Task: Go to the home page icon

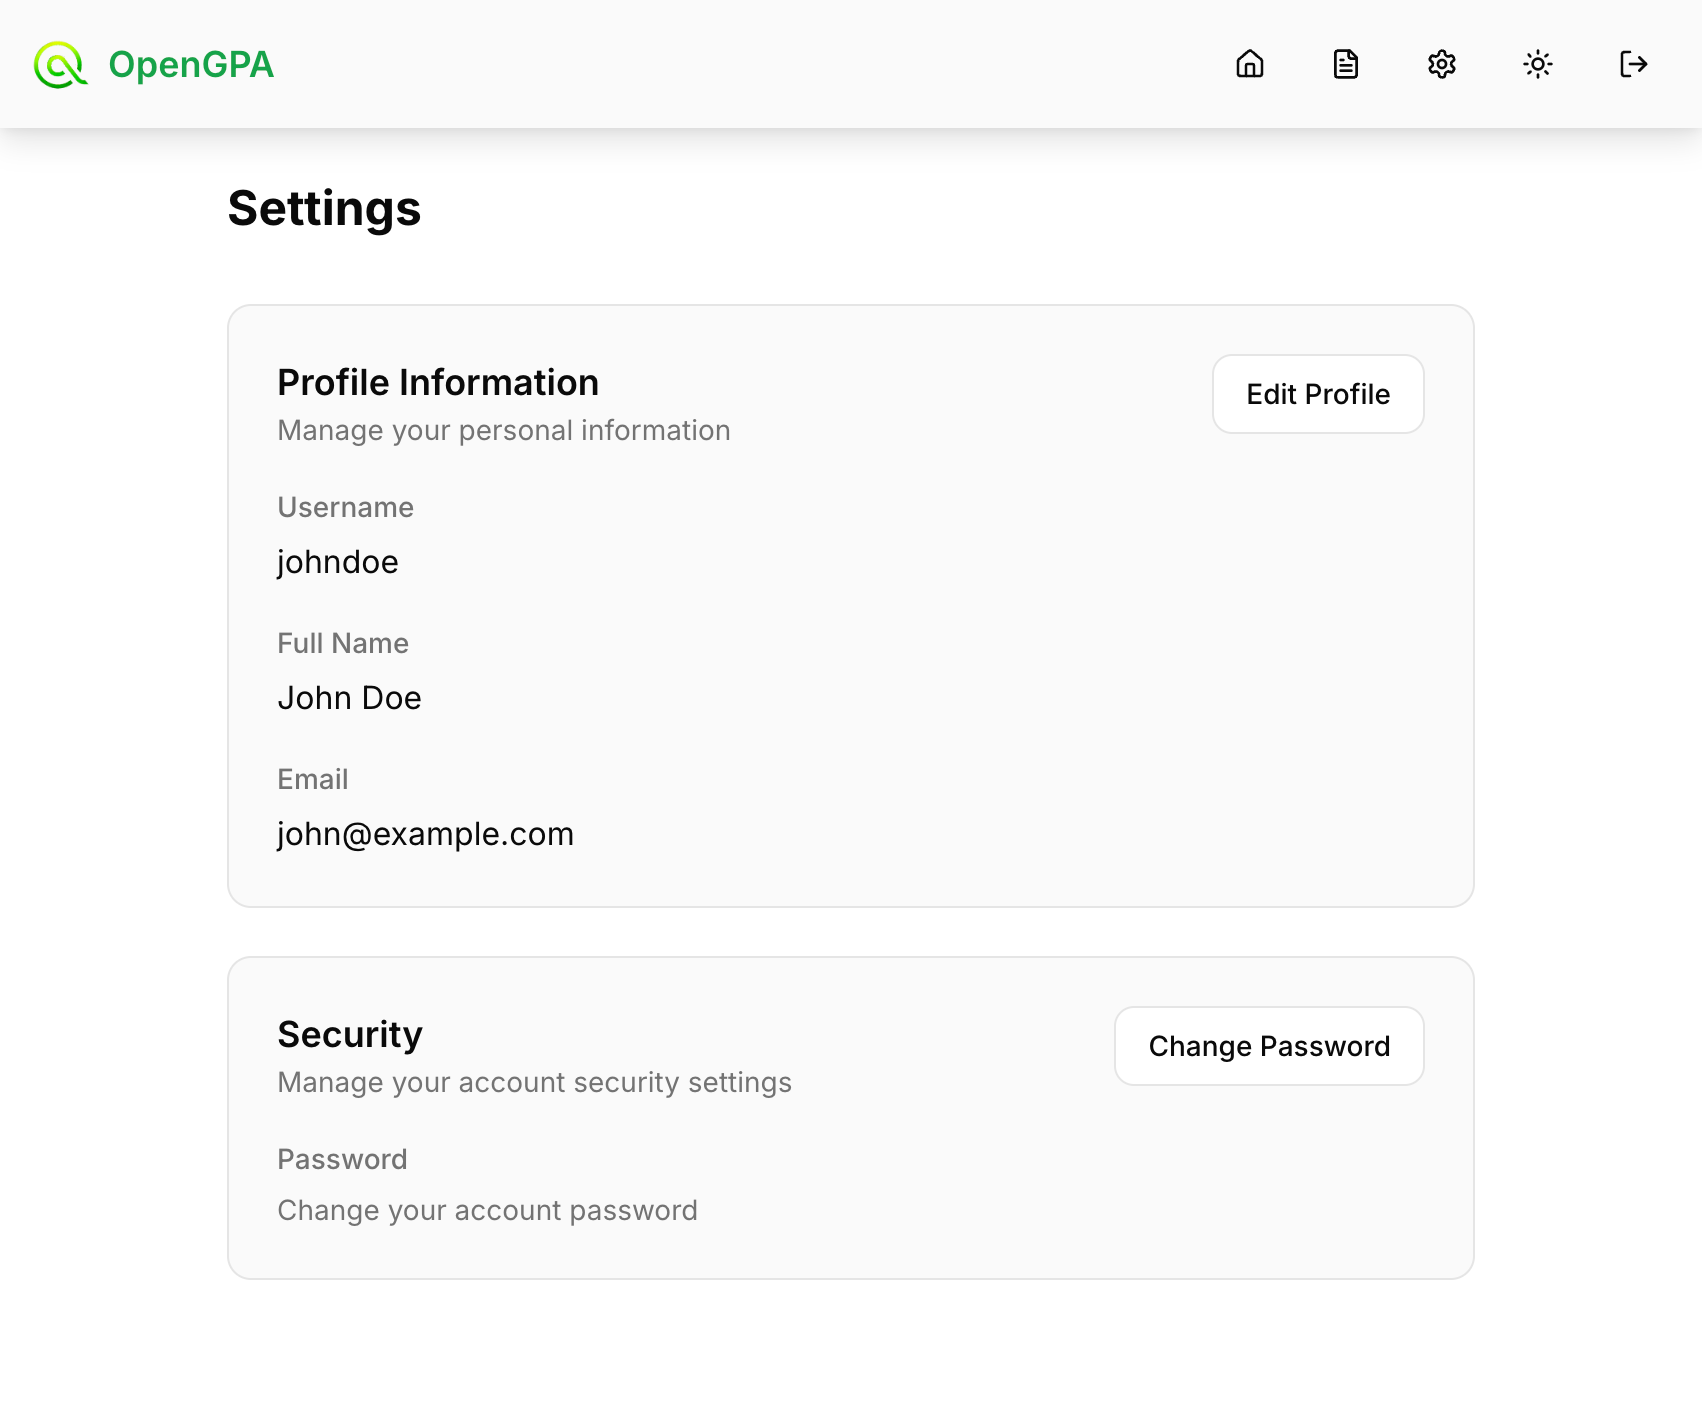Action: [1249, 65]
